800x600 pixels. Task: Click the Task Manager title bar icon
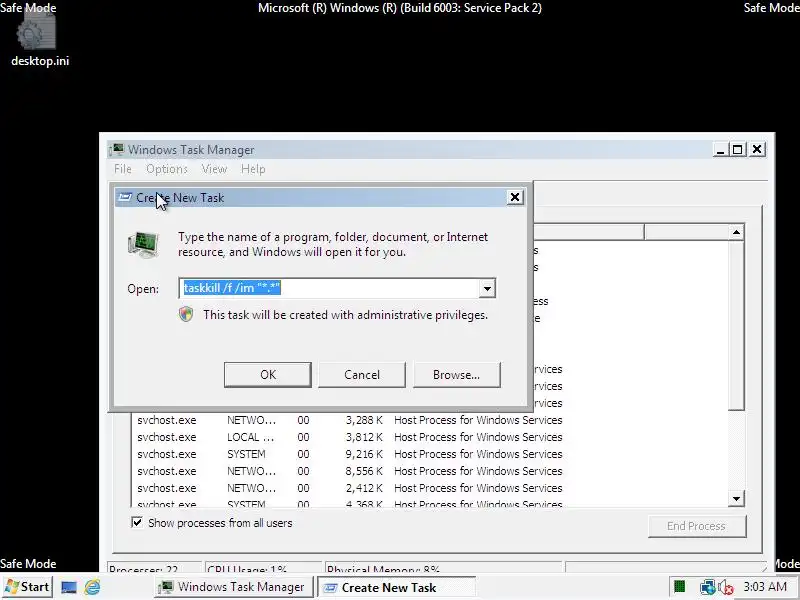click(117, 149)
